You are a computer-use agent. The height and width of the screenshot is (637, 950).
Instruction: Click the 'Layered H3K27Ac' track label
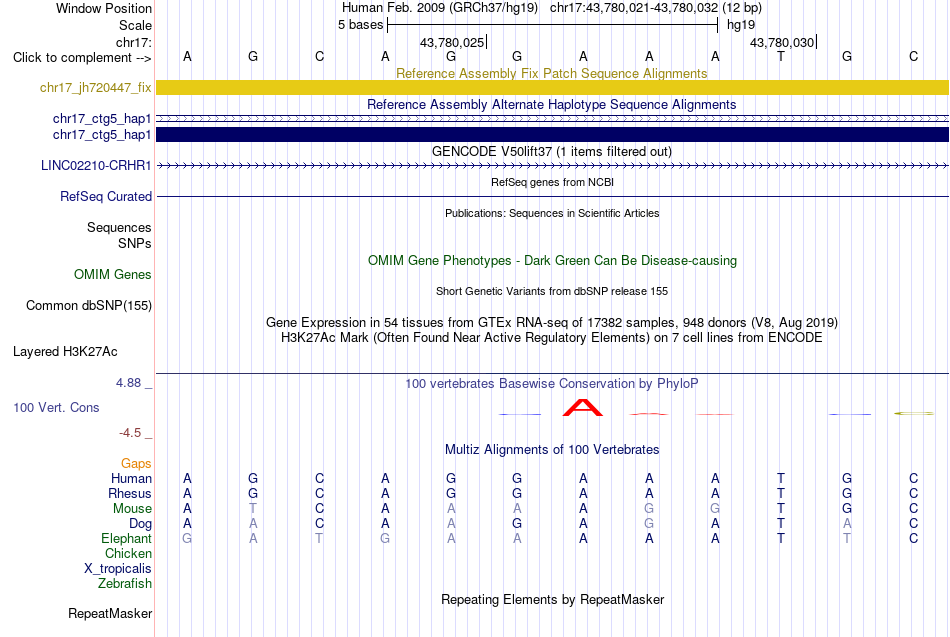point(65,352)
